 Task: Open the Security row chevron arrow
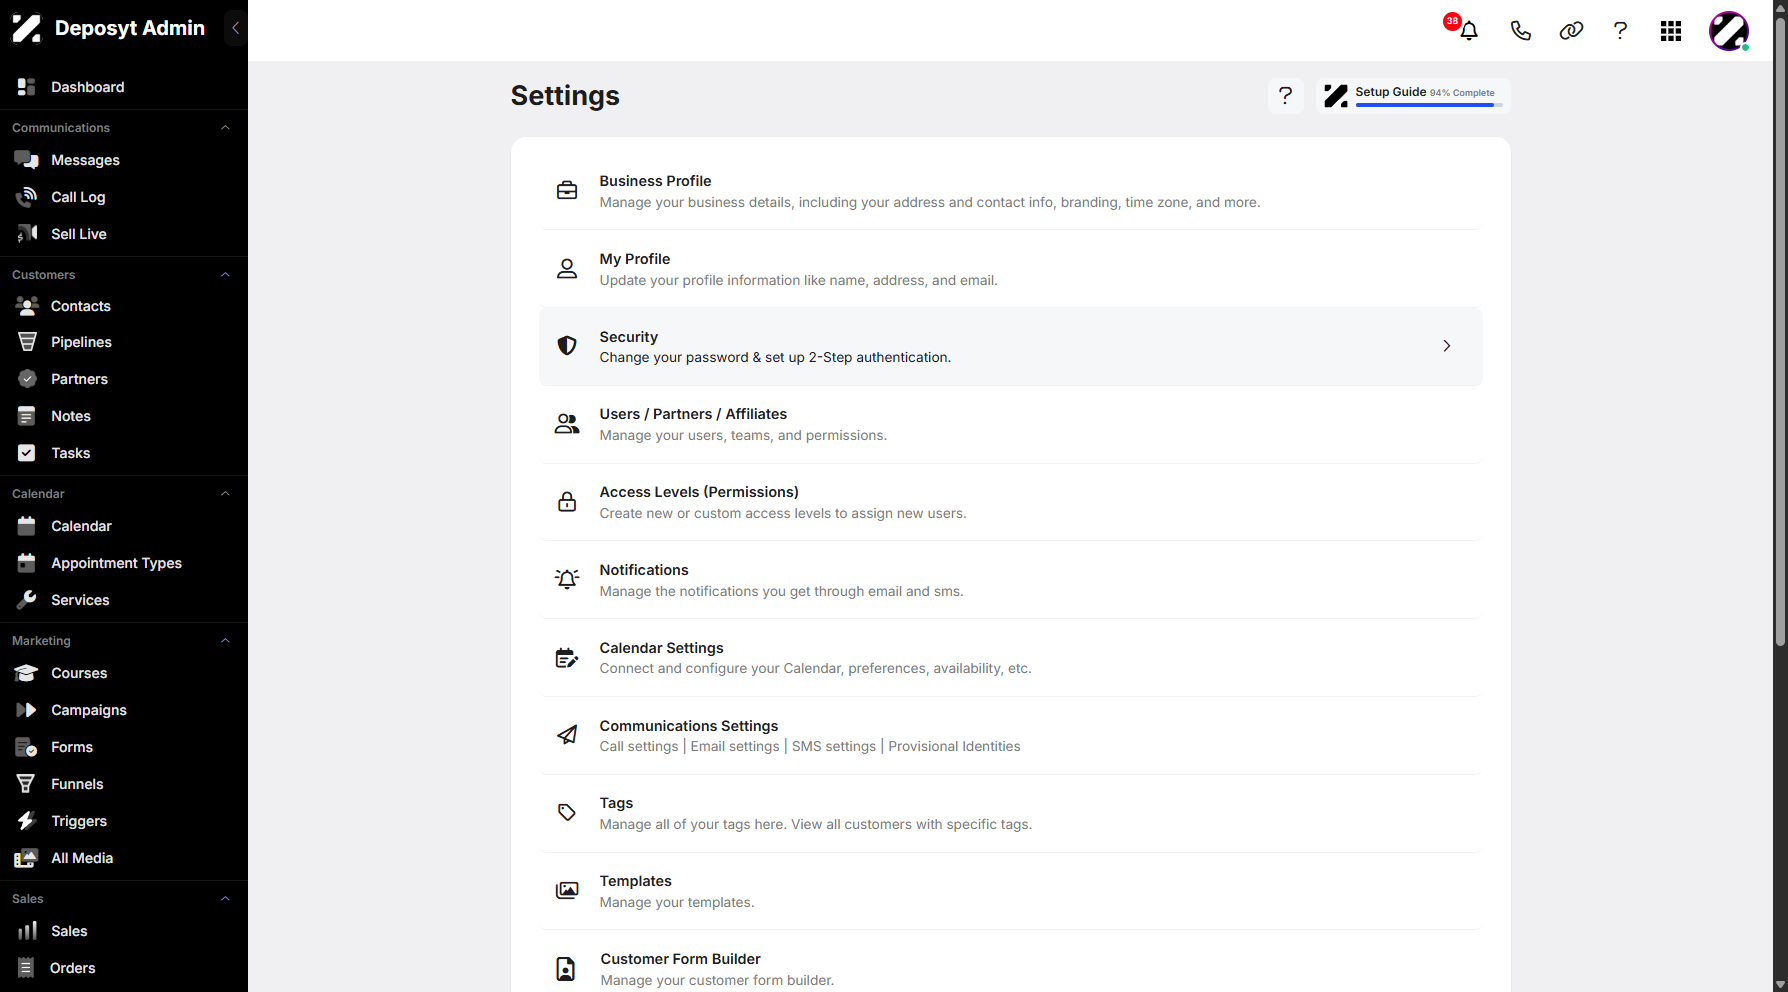[x=1446, y=346]
